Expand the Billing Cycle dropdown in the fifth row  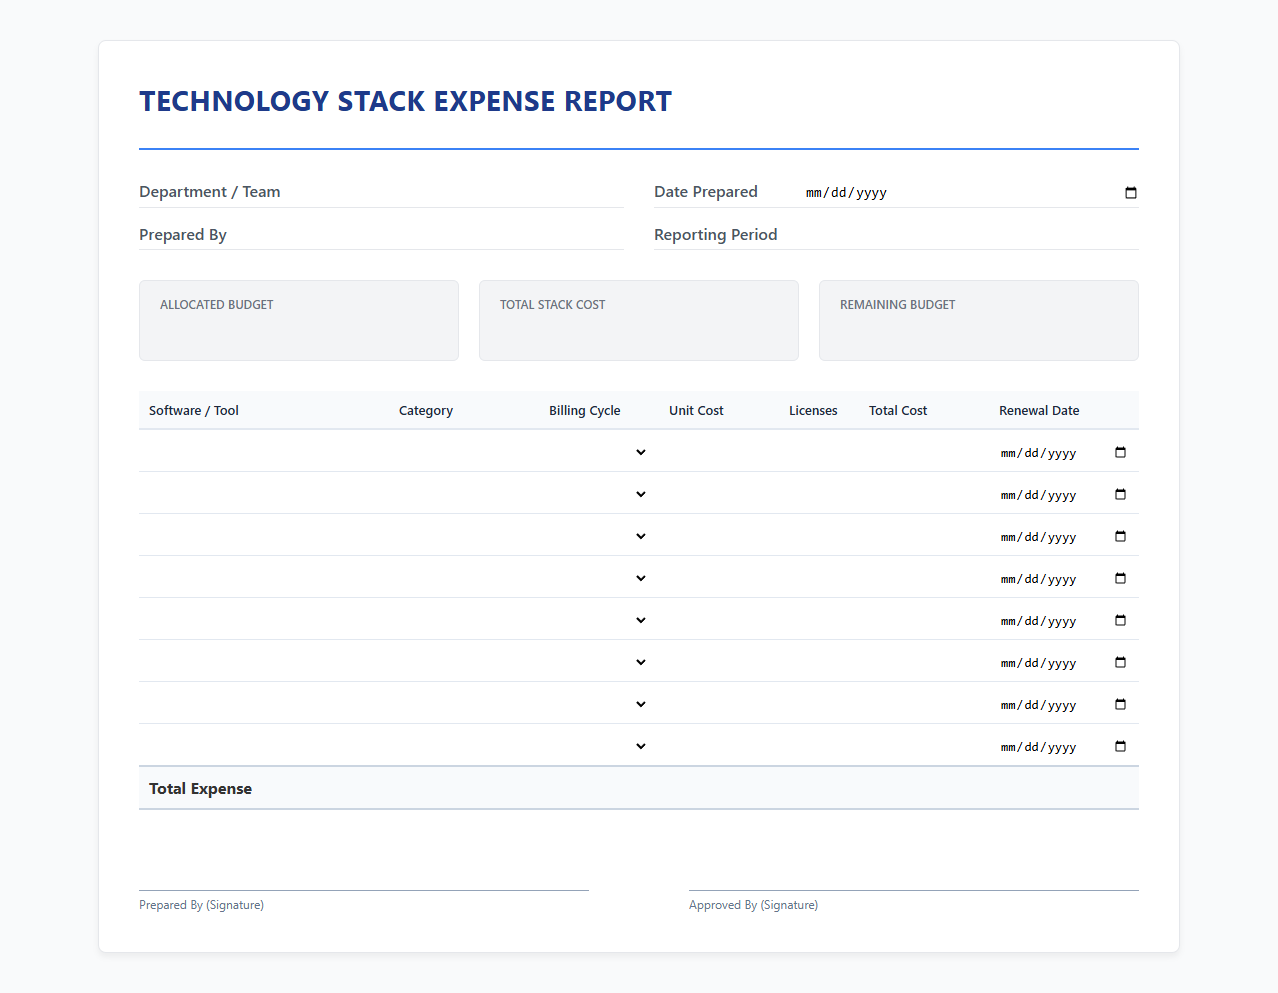(599, 620)
